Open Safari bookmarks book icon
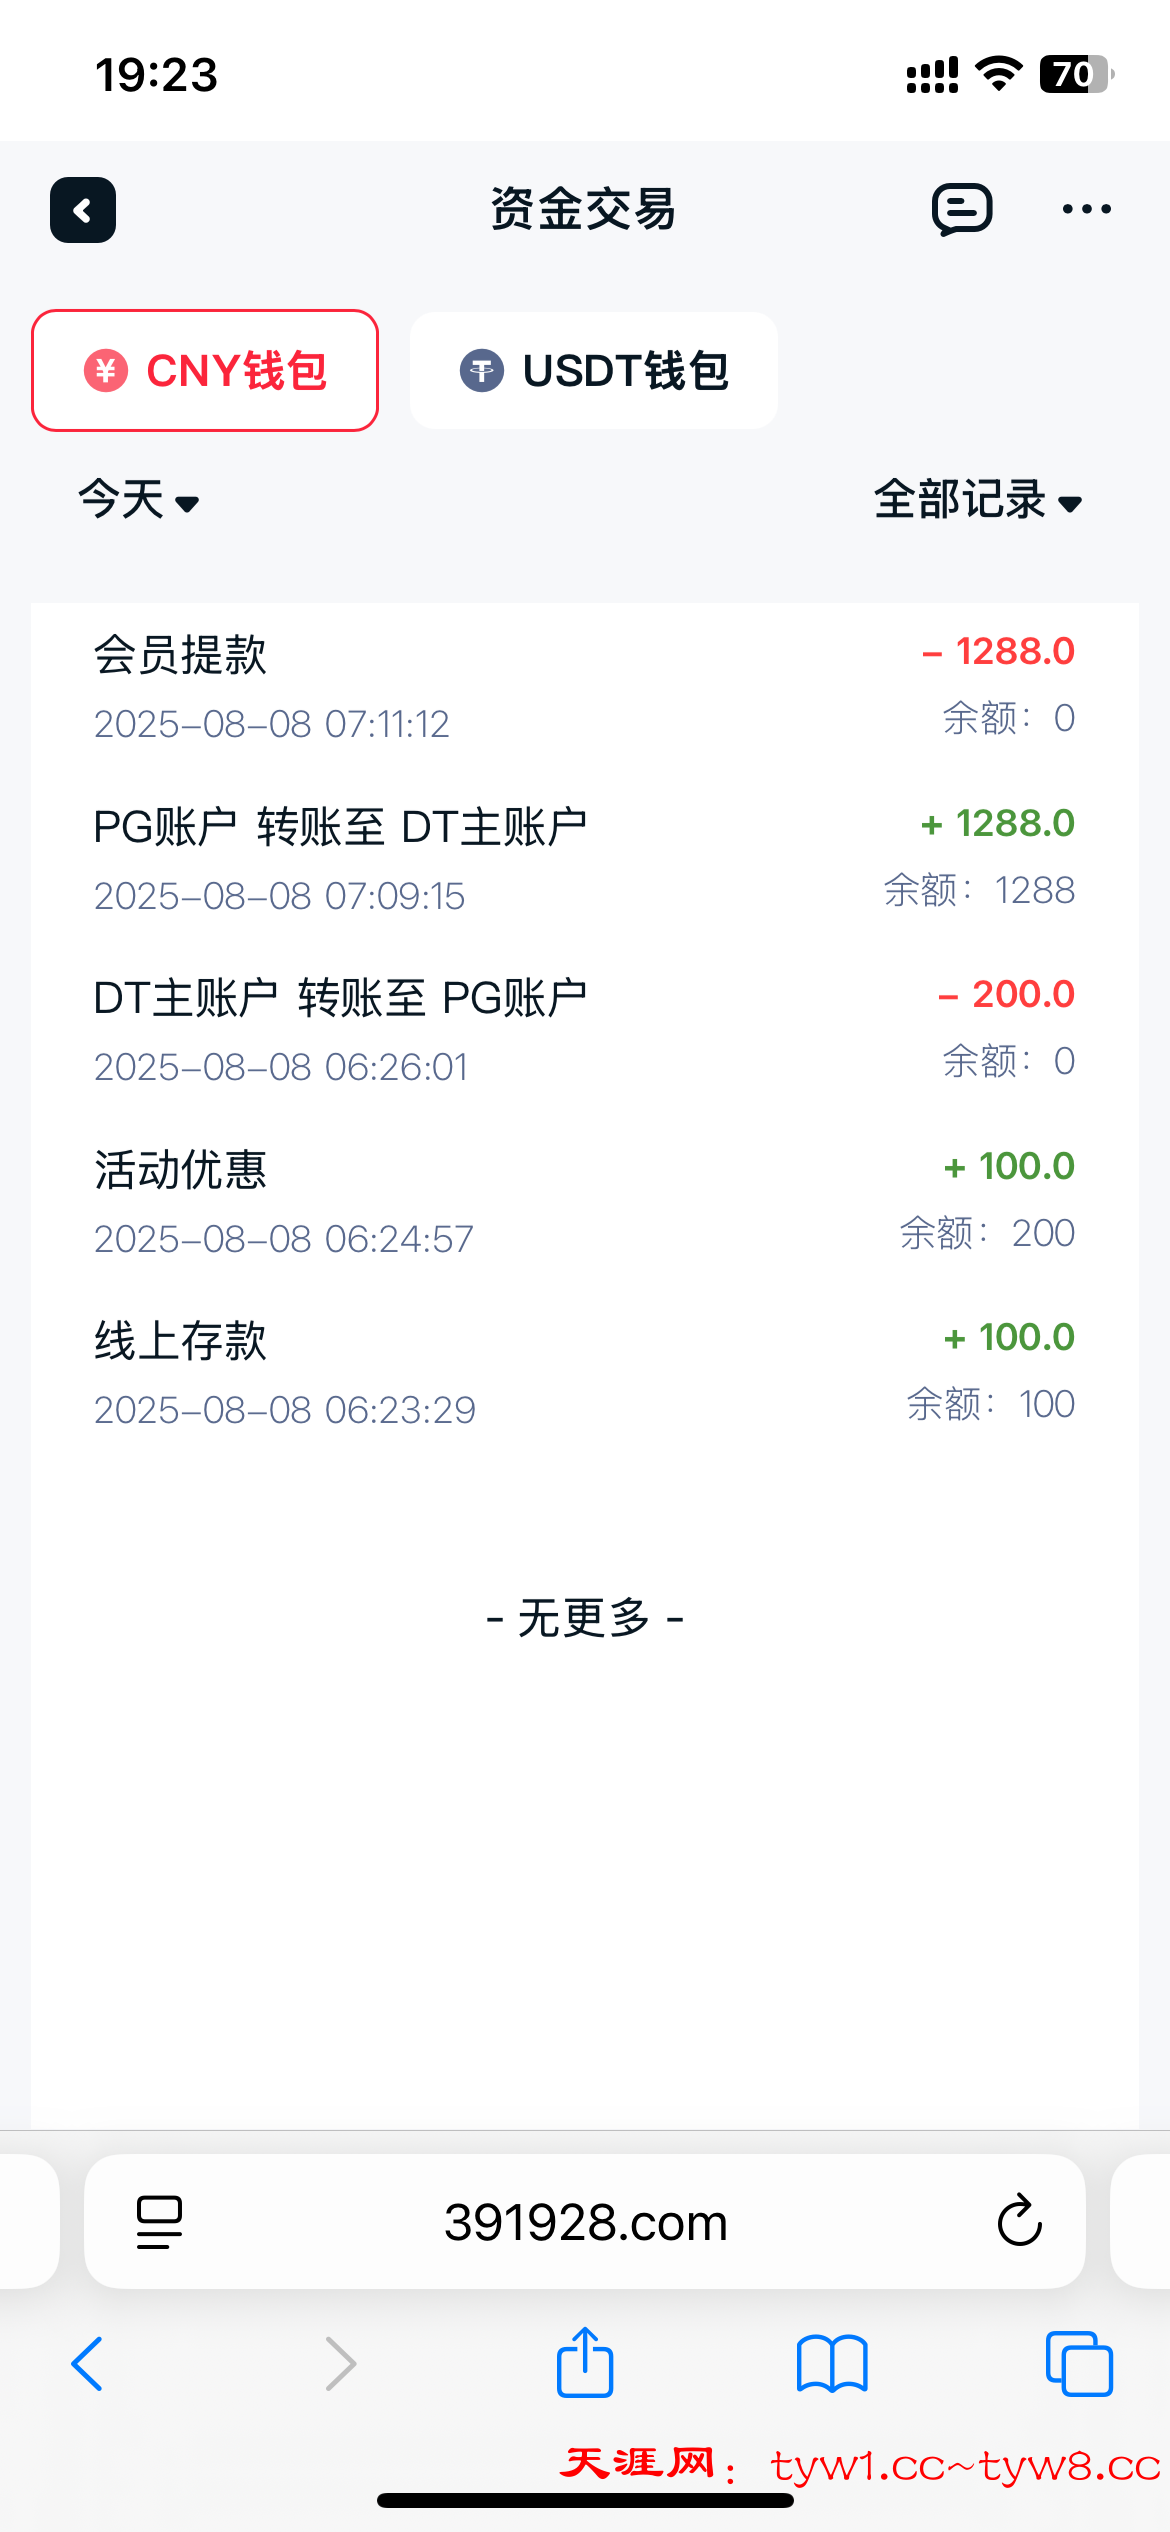 pos(832,2364)
